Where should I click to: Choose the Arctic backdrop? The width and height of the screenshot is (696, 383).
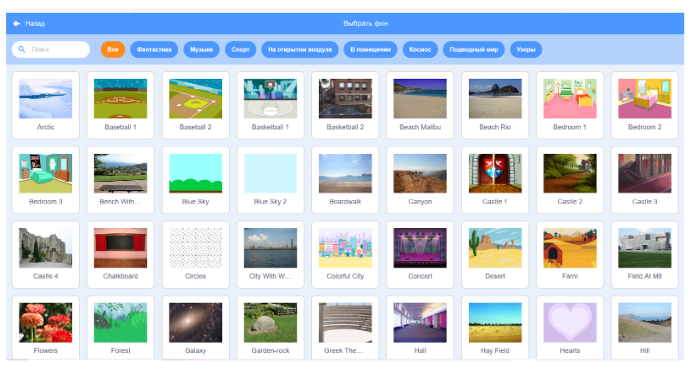(46, 105)
